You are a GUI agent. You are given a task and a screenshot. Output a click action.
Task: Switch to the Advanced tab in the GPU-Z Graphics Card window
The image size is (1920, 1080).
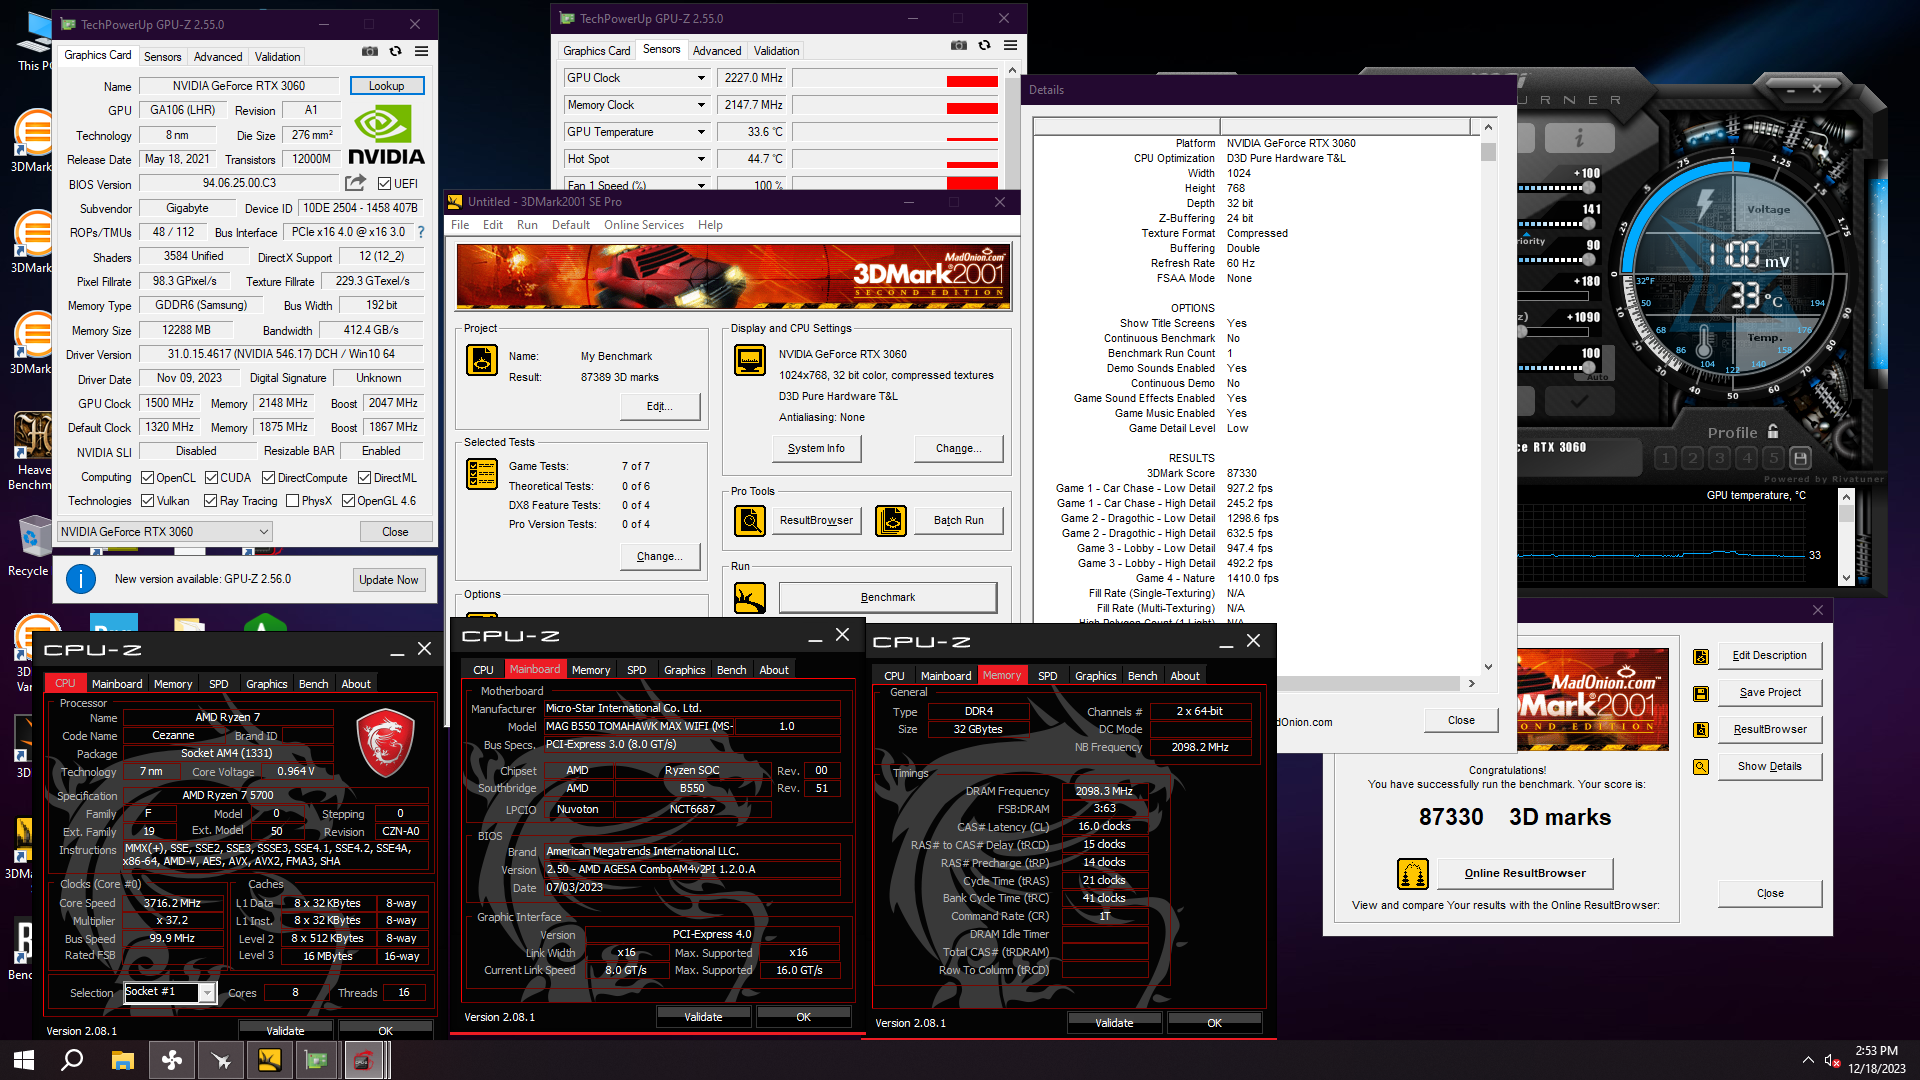218,57
